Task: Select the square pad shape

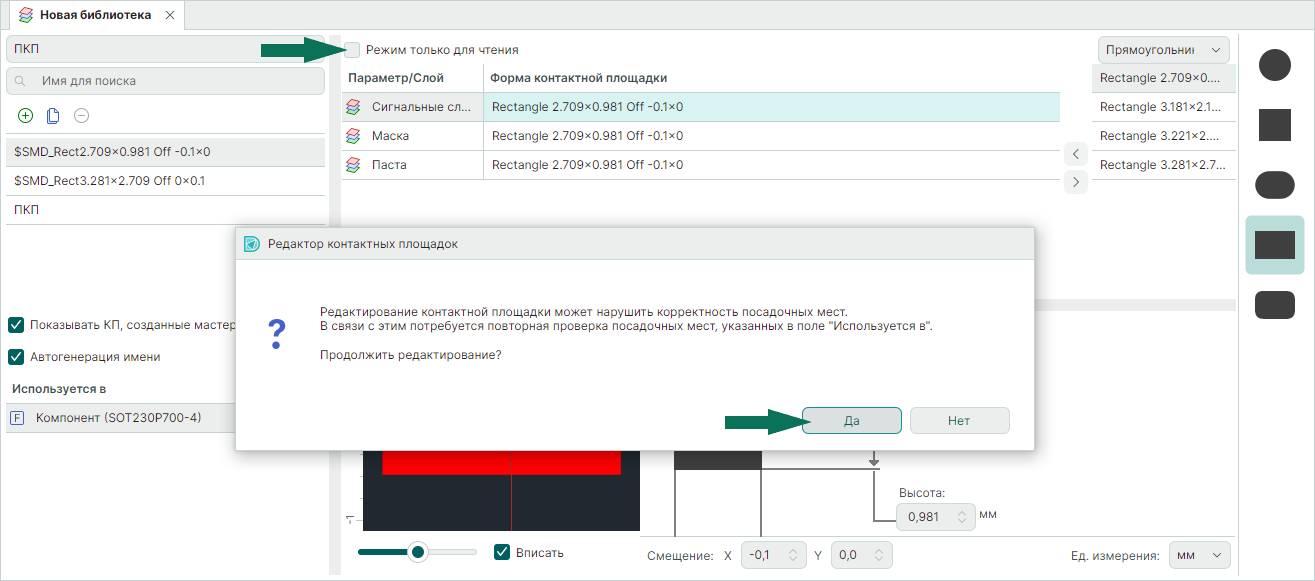Action: (x=1274, y=125)
